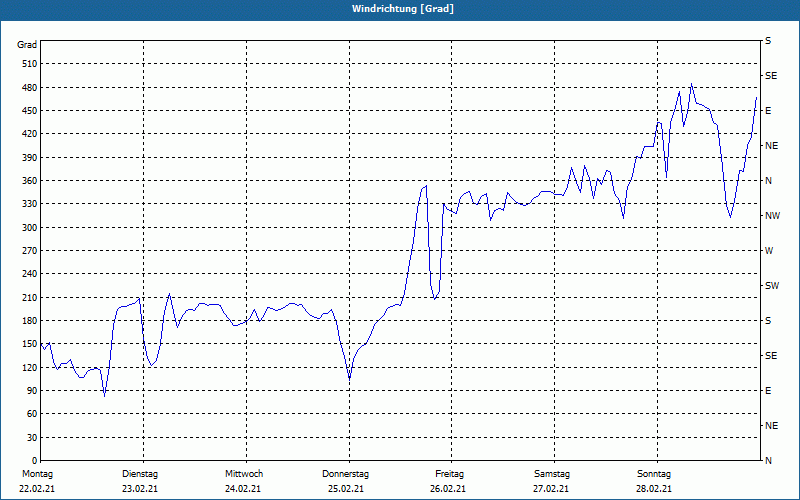
Task: Click the date 26.02.21
Action: point(448,489)
